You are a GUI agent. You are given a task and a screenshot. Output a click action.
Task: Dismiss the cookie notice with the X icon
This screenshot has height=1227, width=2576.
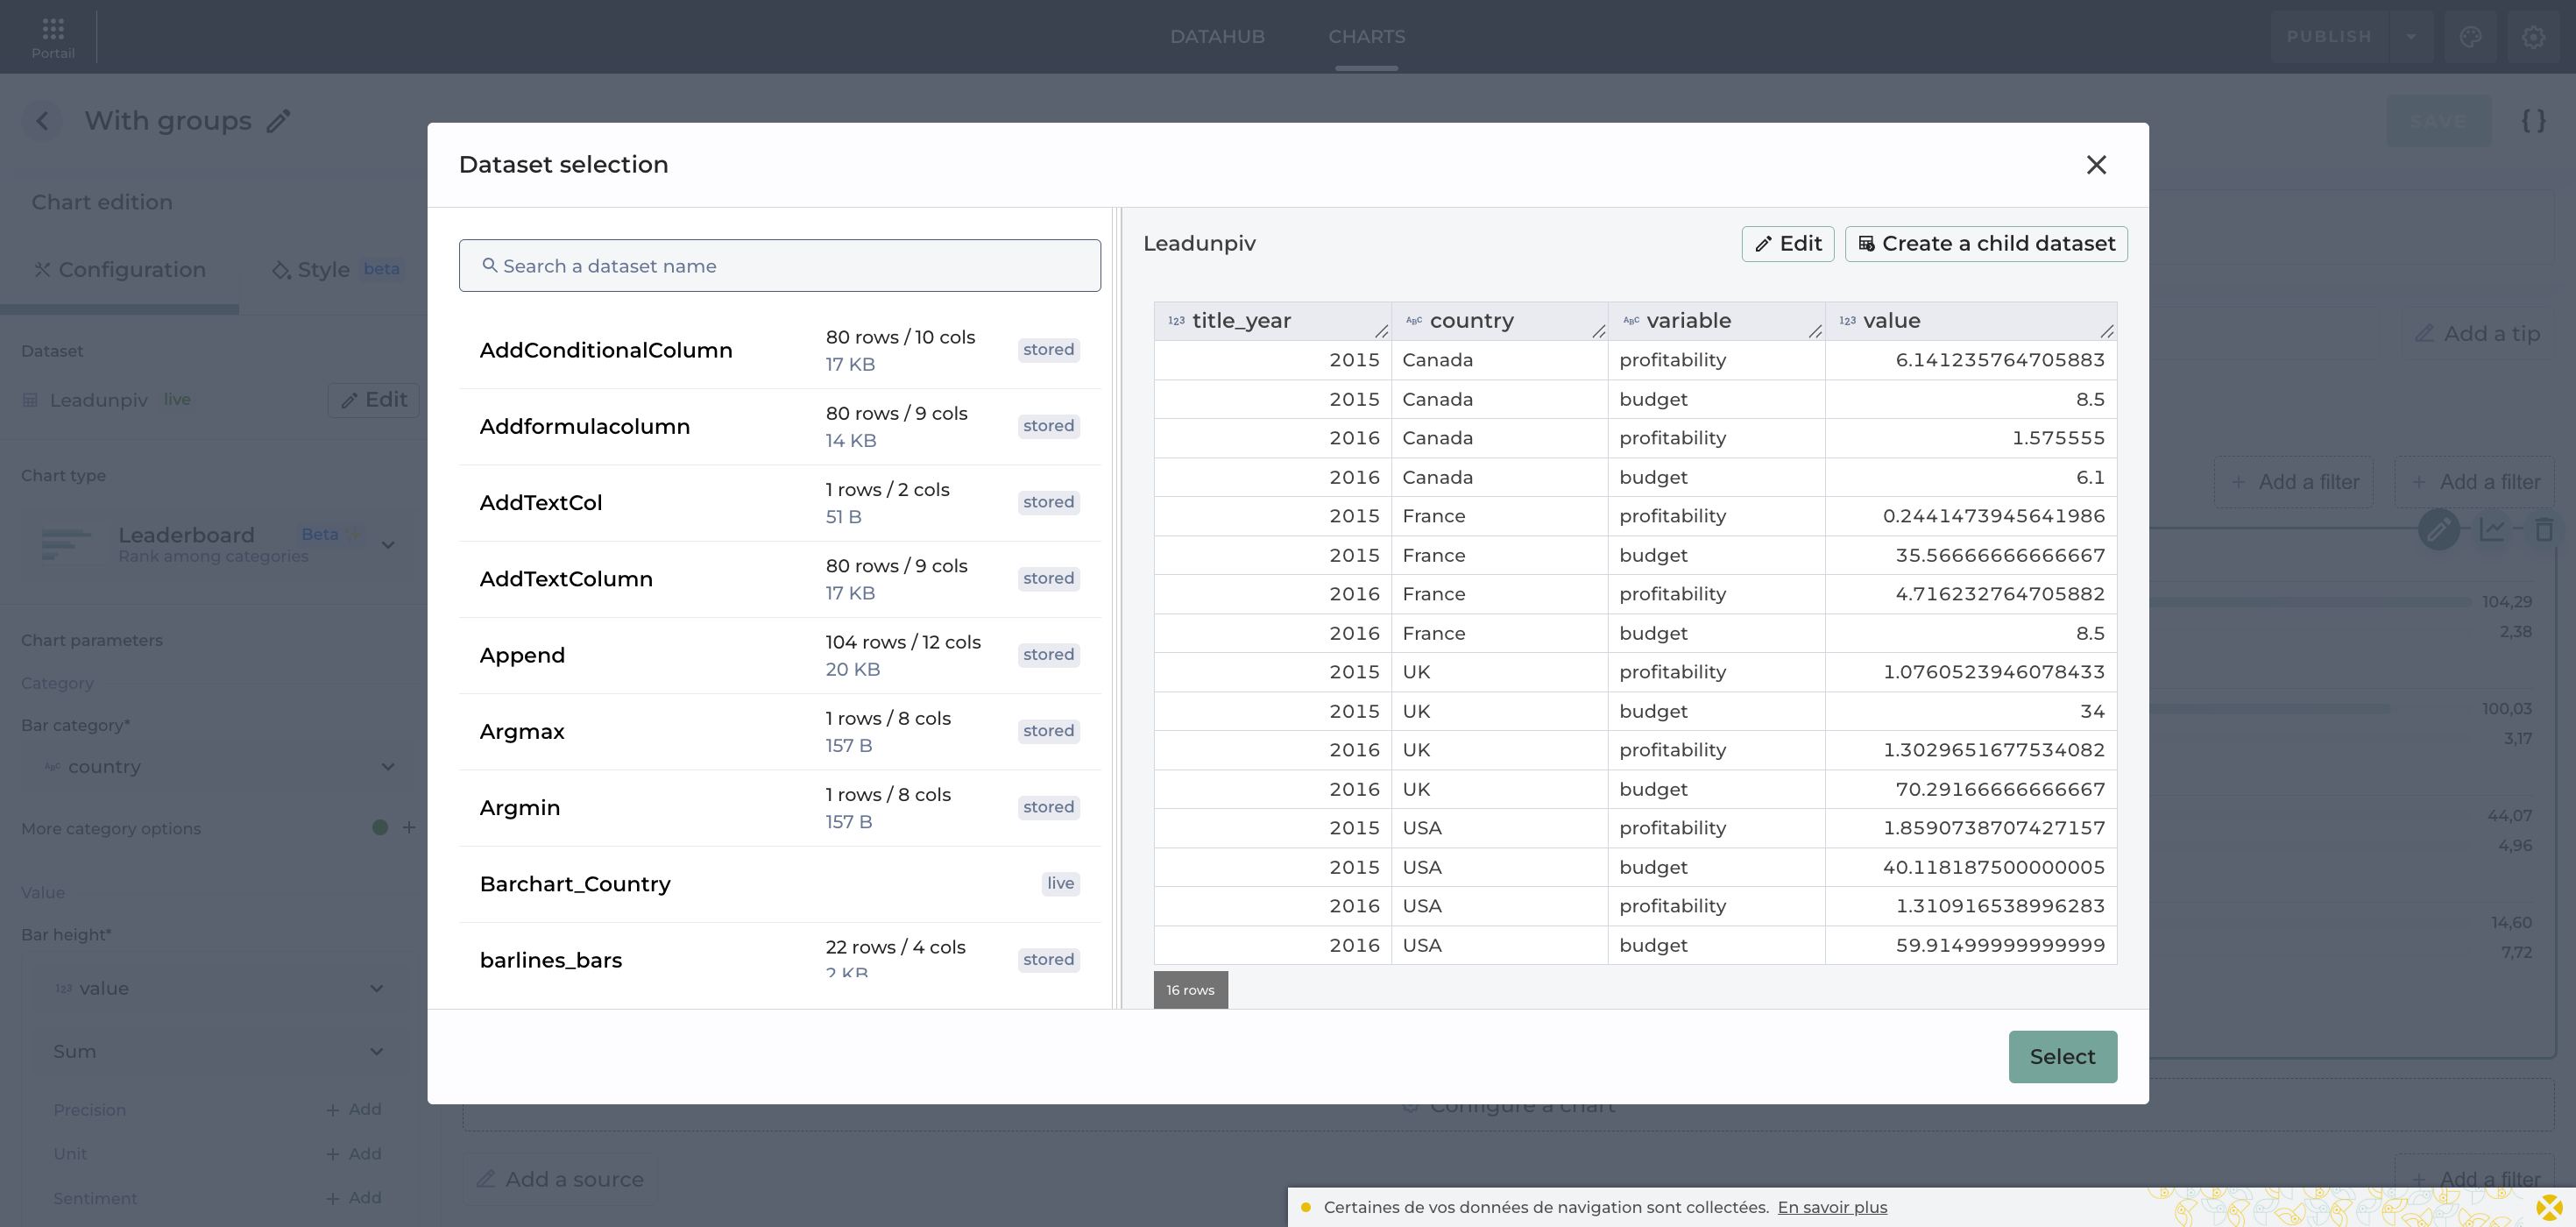click(2549, 1207)
